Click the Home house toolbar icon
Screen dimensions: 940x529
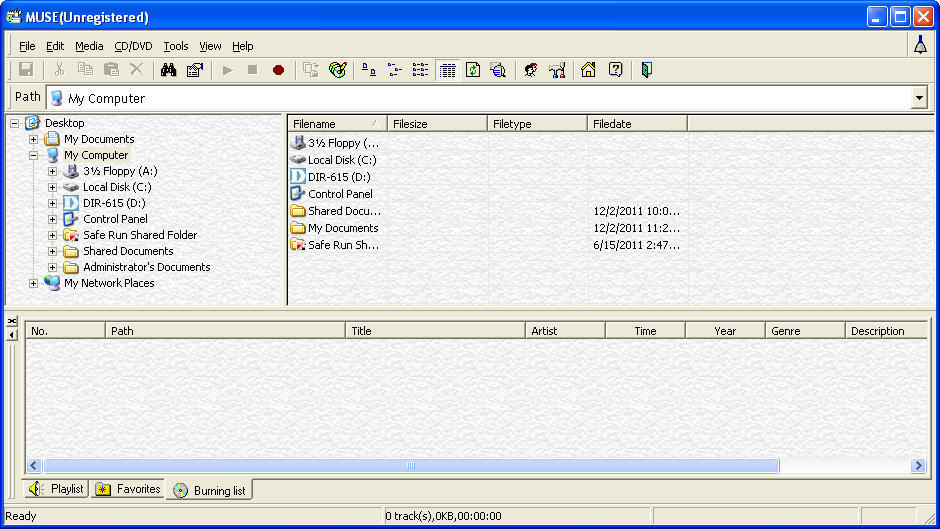(x=588, y=70)
